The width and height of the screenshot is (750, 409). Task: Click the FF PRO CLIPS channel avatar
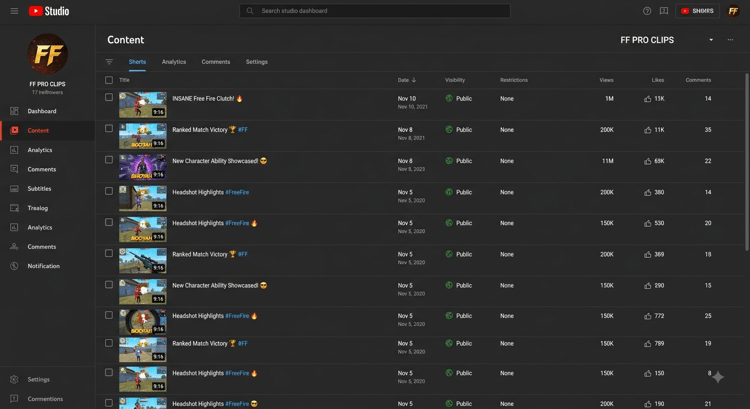(47, 54)
